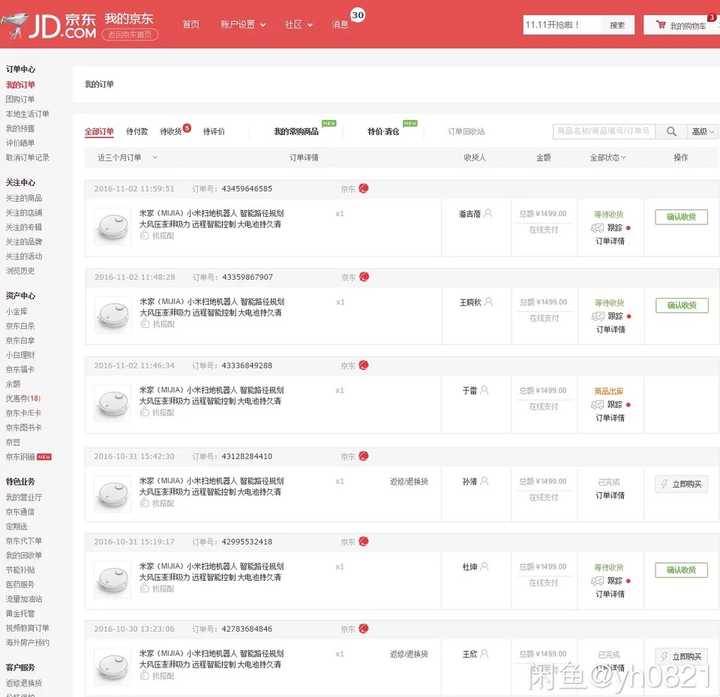Open 消息 in top navigation
The height and width of the screenshot is (697, 720).
click(340, 24)
